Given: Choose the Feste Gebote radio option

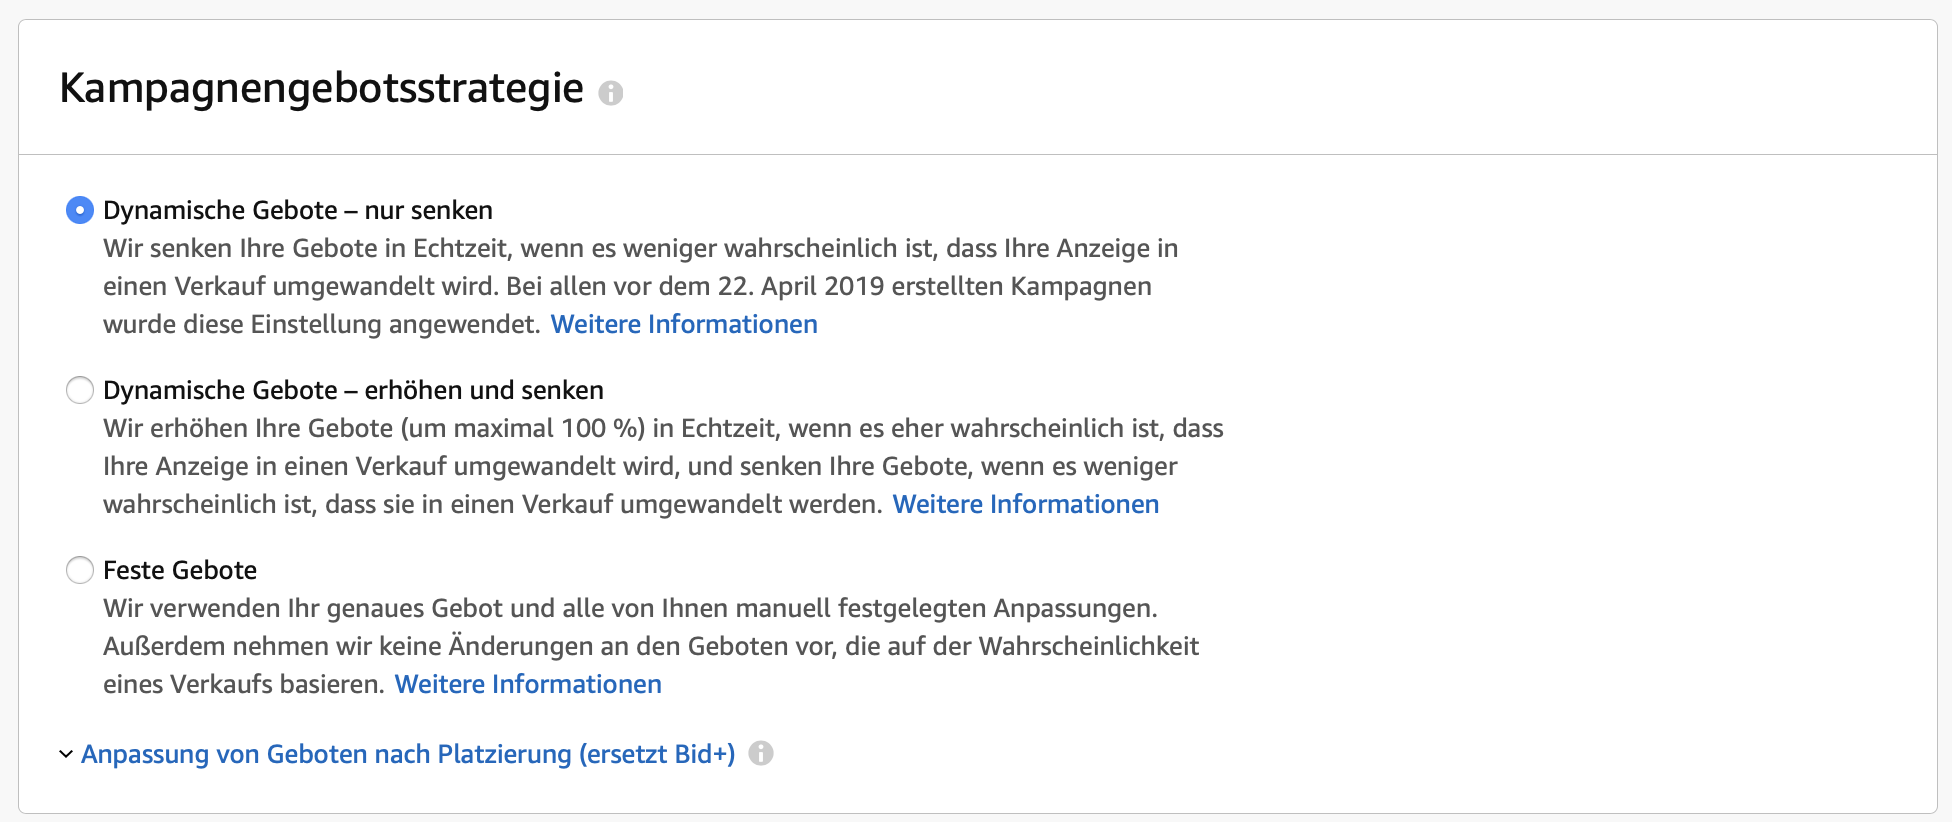Looking at the screenshot, I should tap(80, 570).
